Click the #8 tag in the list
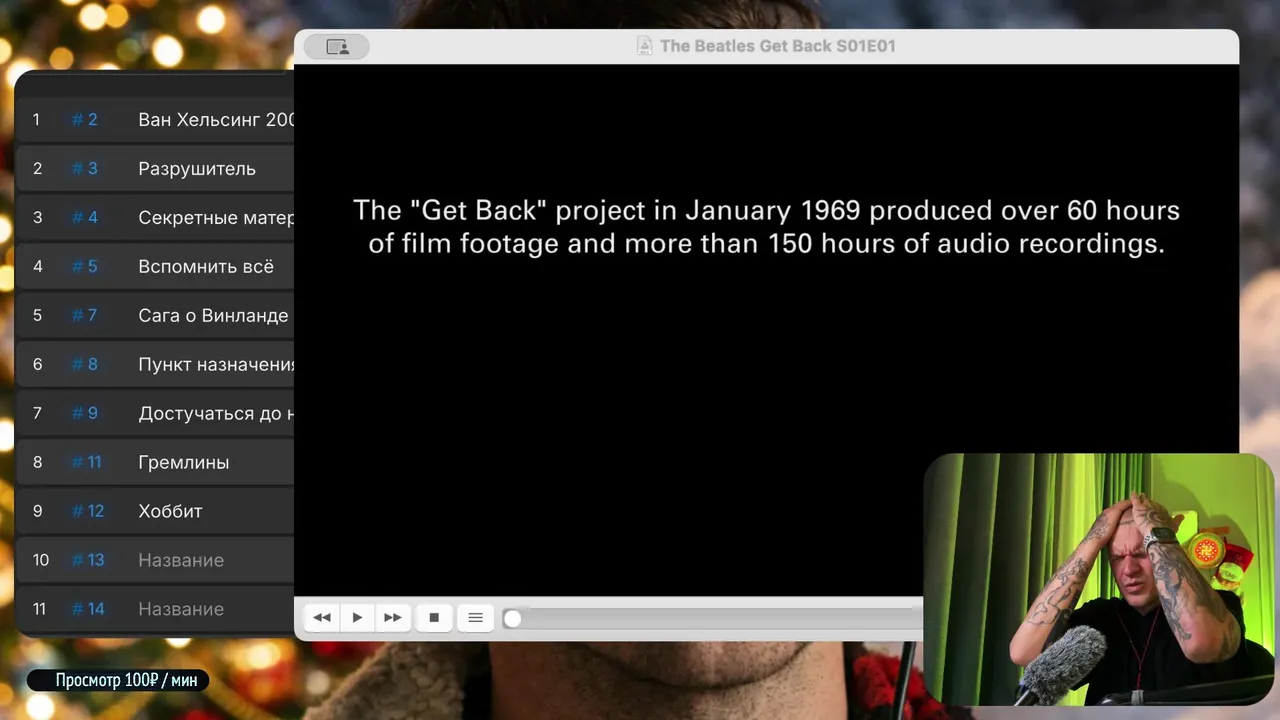Image resolution: width=1280 pixels, height=720 pixels. [x=85, y=365]
